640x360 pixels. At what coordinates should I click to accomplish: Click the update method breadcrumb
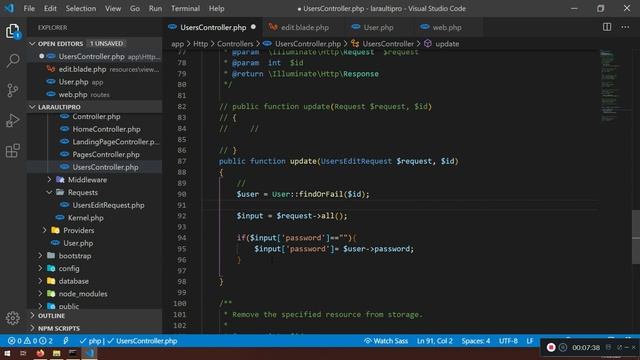pyautogui.click(x=442, y=44)
